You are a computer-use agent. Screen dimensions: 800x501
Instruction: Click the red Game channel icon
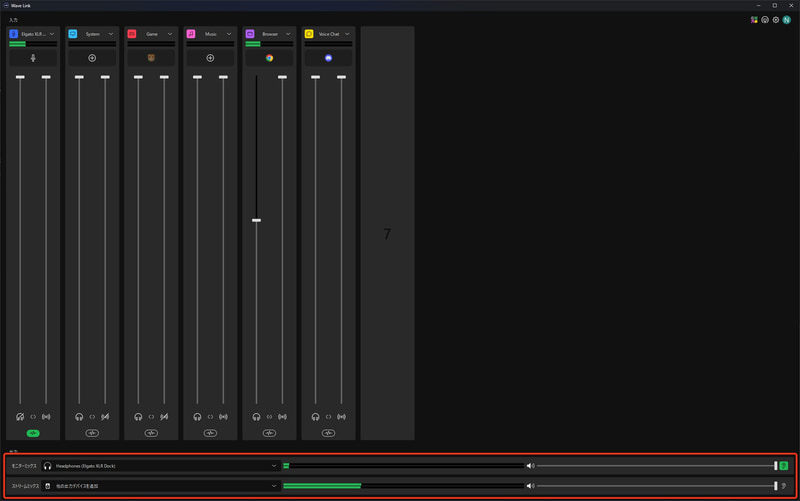click(132, 34)
